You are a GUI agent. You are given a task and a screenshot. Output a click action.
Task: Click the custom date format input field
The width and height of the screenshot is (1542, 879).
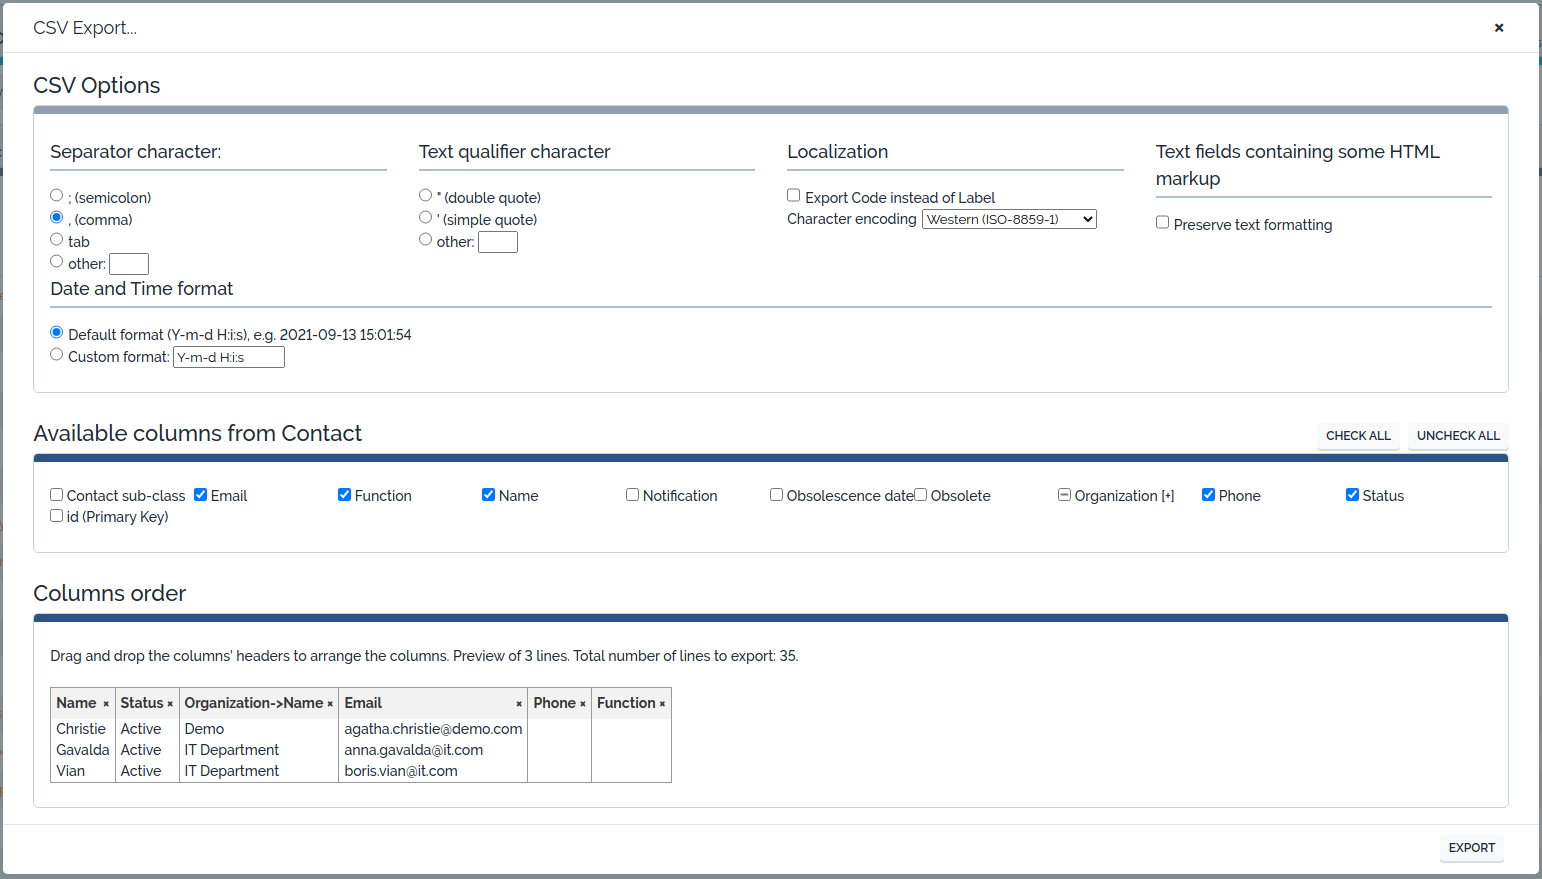[x=228, y=356]
